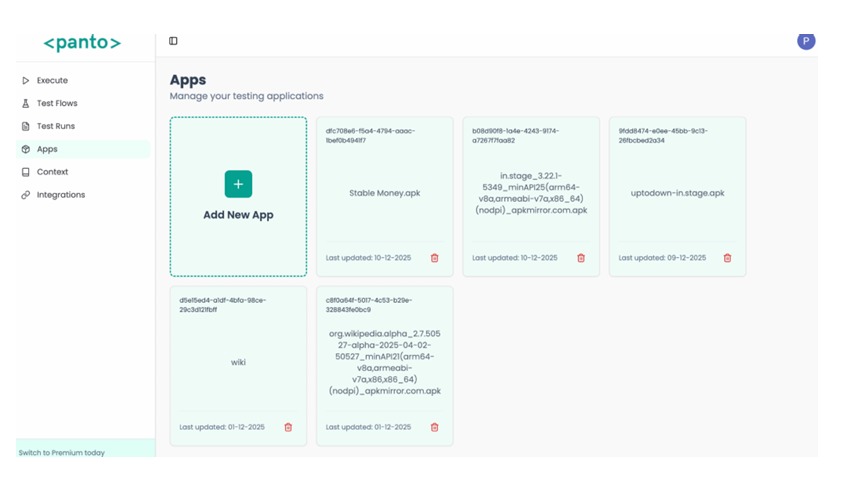Navigate to Test Runs
This screenshot has width=856, height=483.
click(56, 126)
